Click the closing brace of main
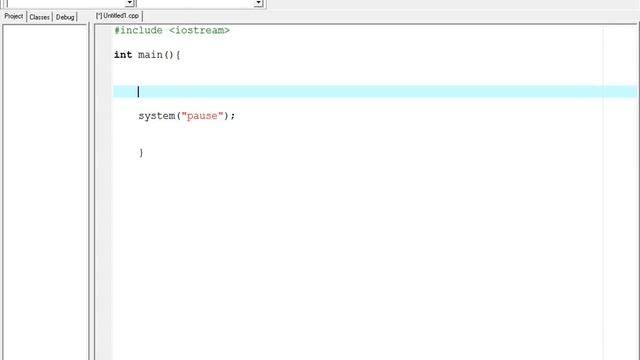Image resolution: width=640 pixels, height=360 pixels. [141, 153]
